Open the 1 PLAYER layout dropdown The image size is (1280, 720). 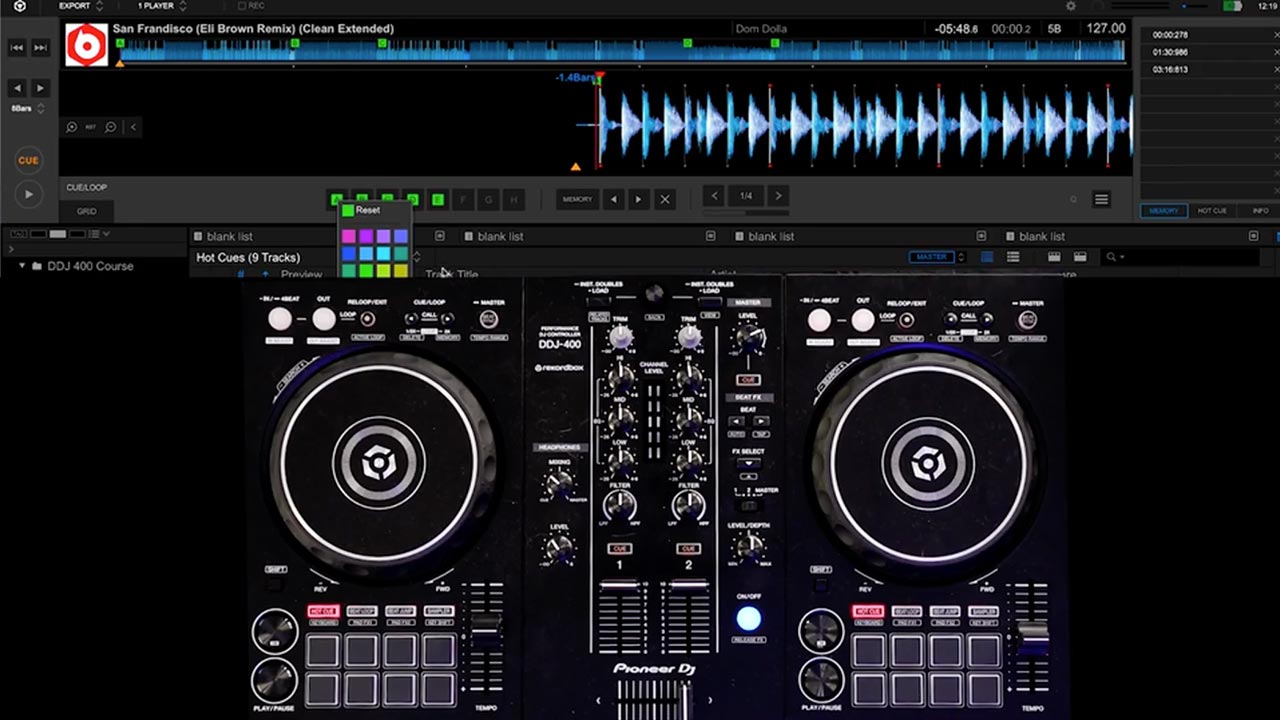pos(162,6)
